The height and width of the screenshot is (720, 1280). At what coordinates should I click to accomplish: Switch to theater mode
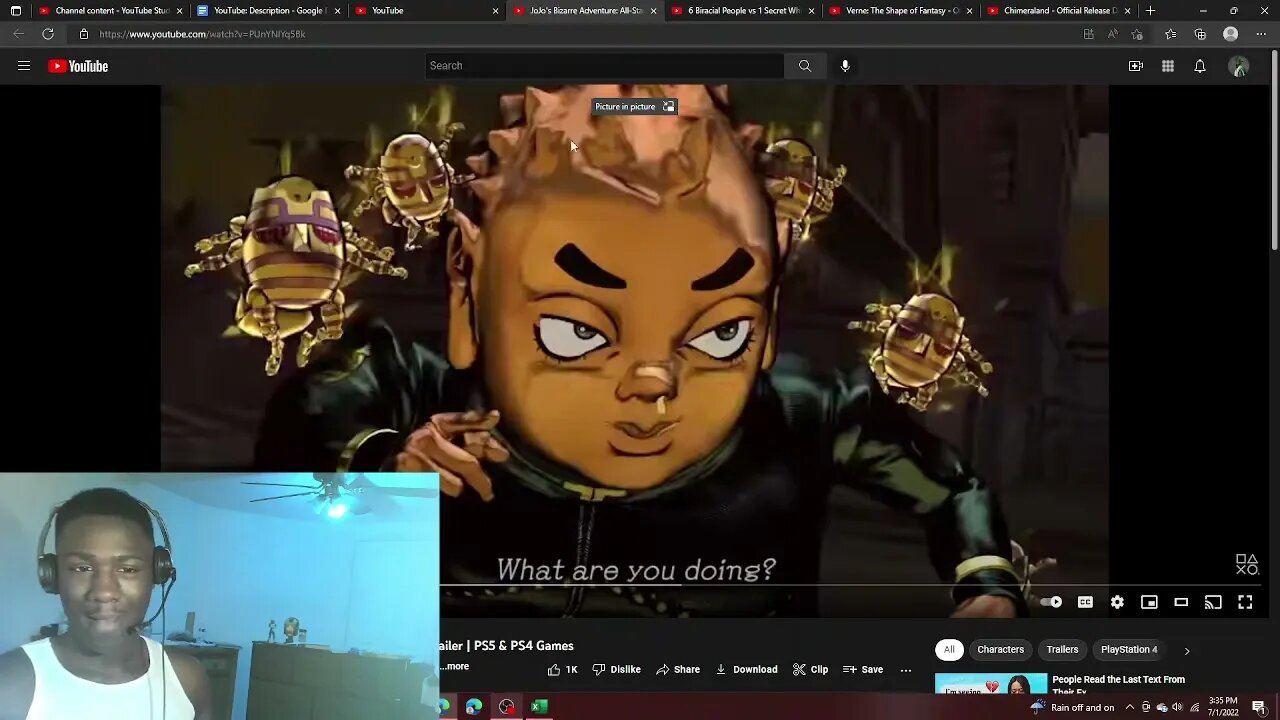[1181, 602]
